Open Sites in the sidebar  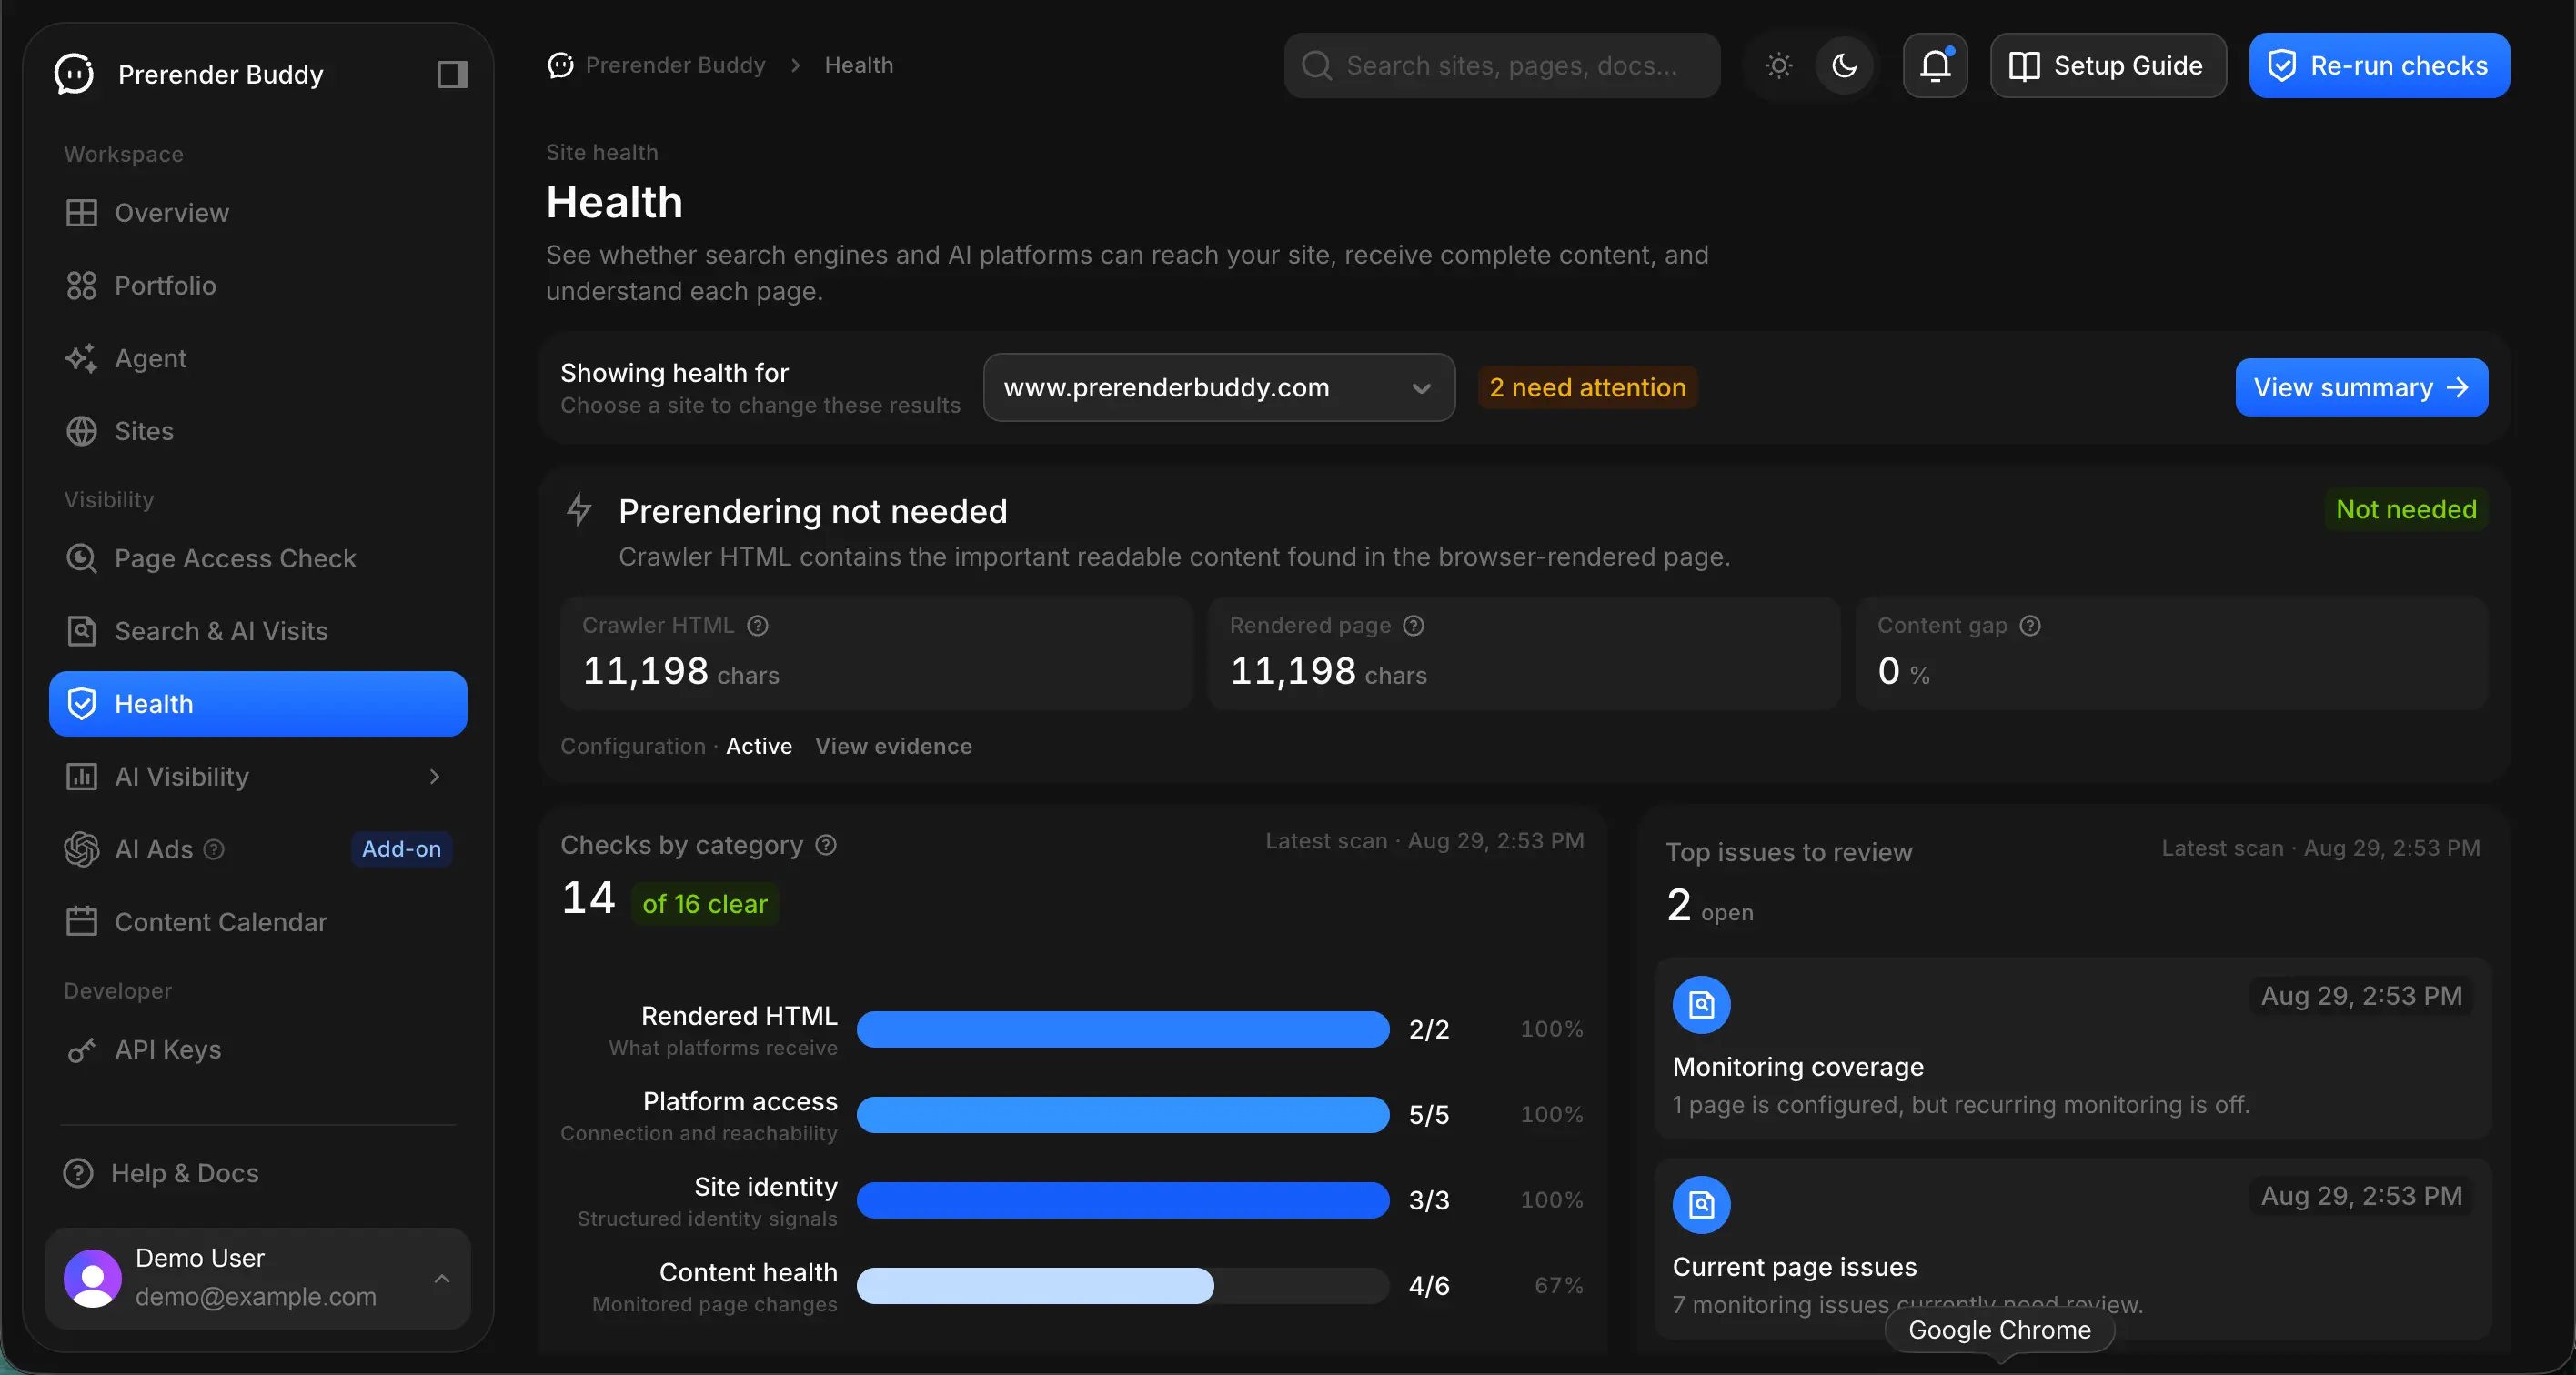pyautogui.click(x=258, y=431)
